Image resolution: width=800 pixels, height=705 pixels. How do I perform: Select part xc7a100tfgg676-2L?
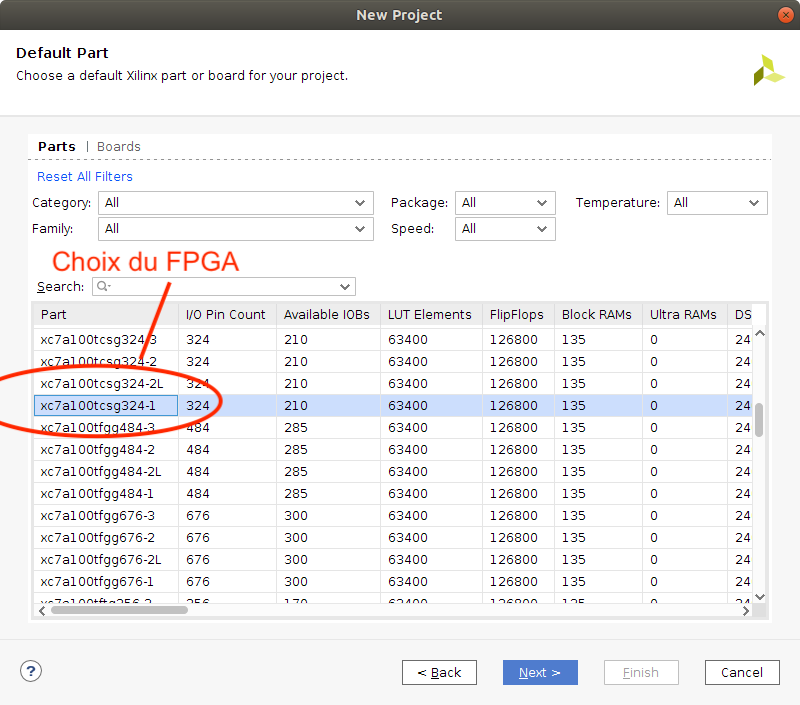pyautogui.click(x=106, y=560)
